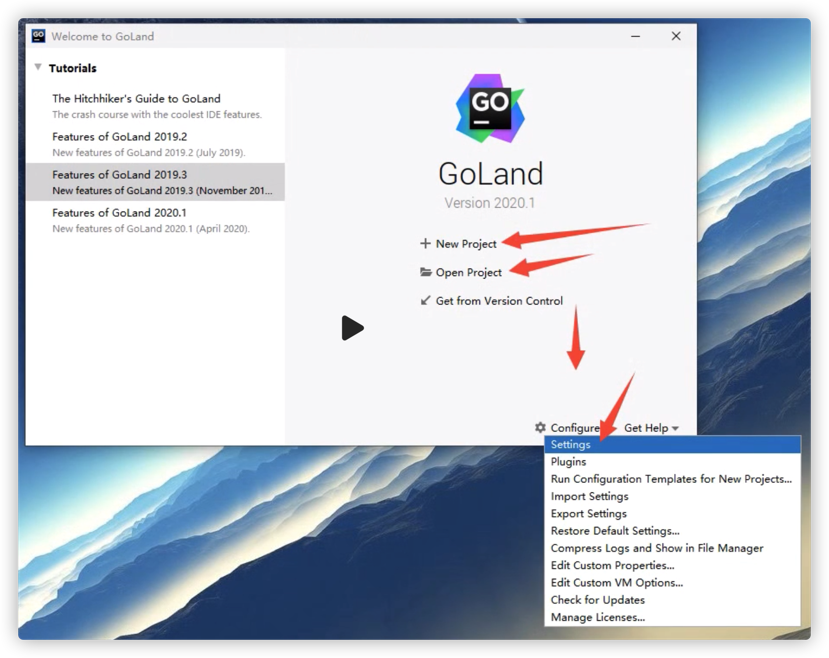Click the arrow icon beside Get from Version Control
The height and width of the screenshot is (658, 829).
tap(425, 301)
